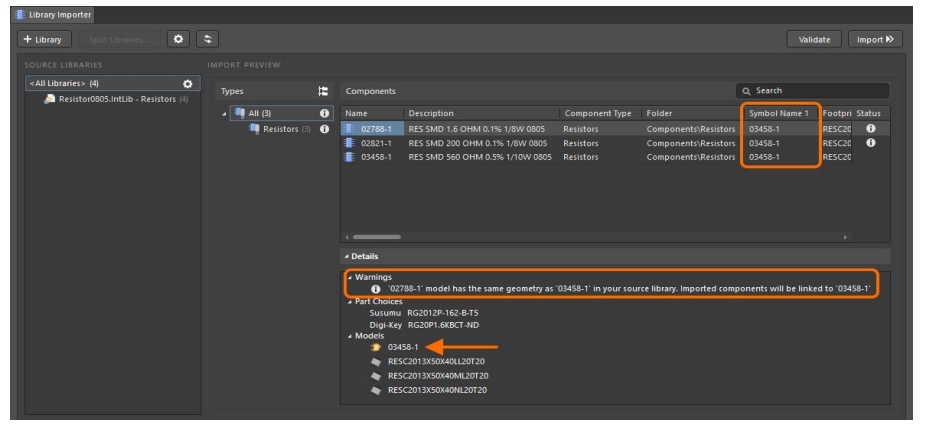
Task: Select component row 02821-1
Action: coord(615,143)
